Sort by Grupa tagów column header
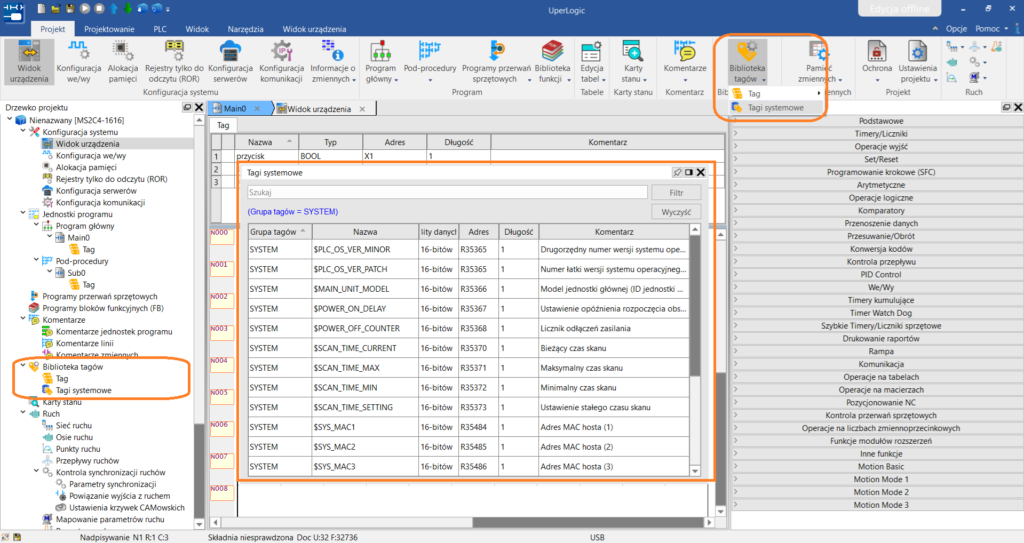This screenshot has width=1024, height=543. 280,232
